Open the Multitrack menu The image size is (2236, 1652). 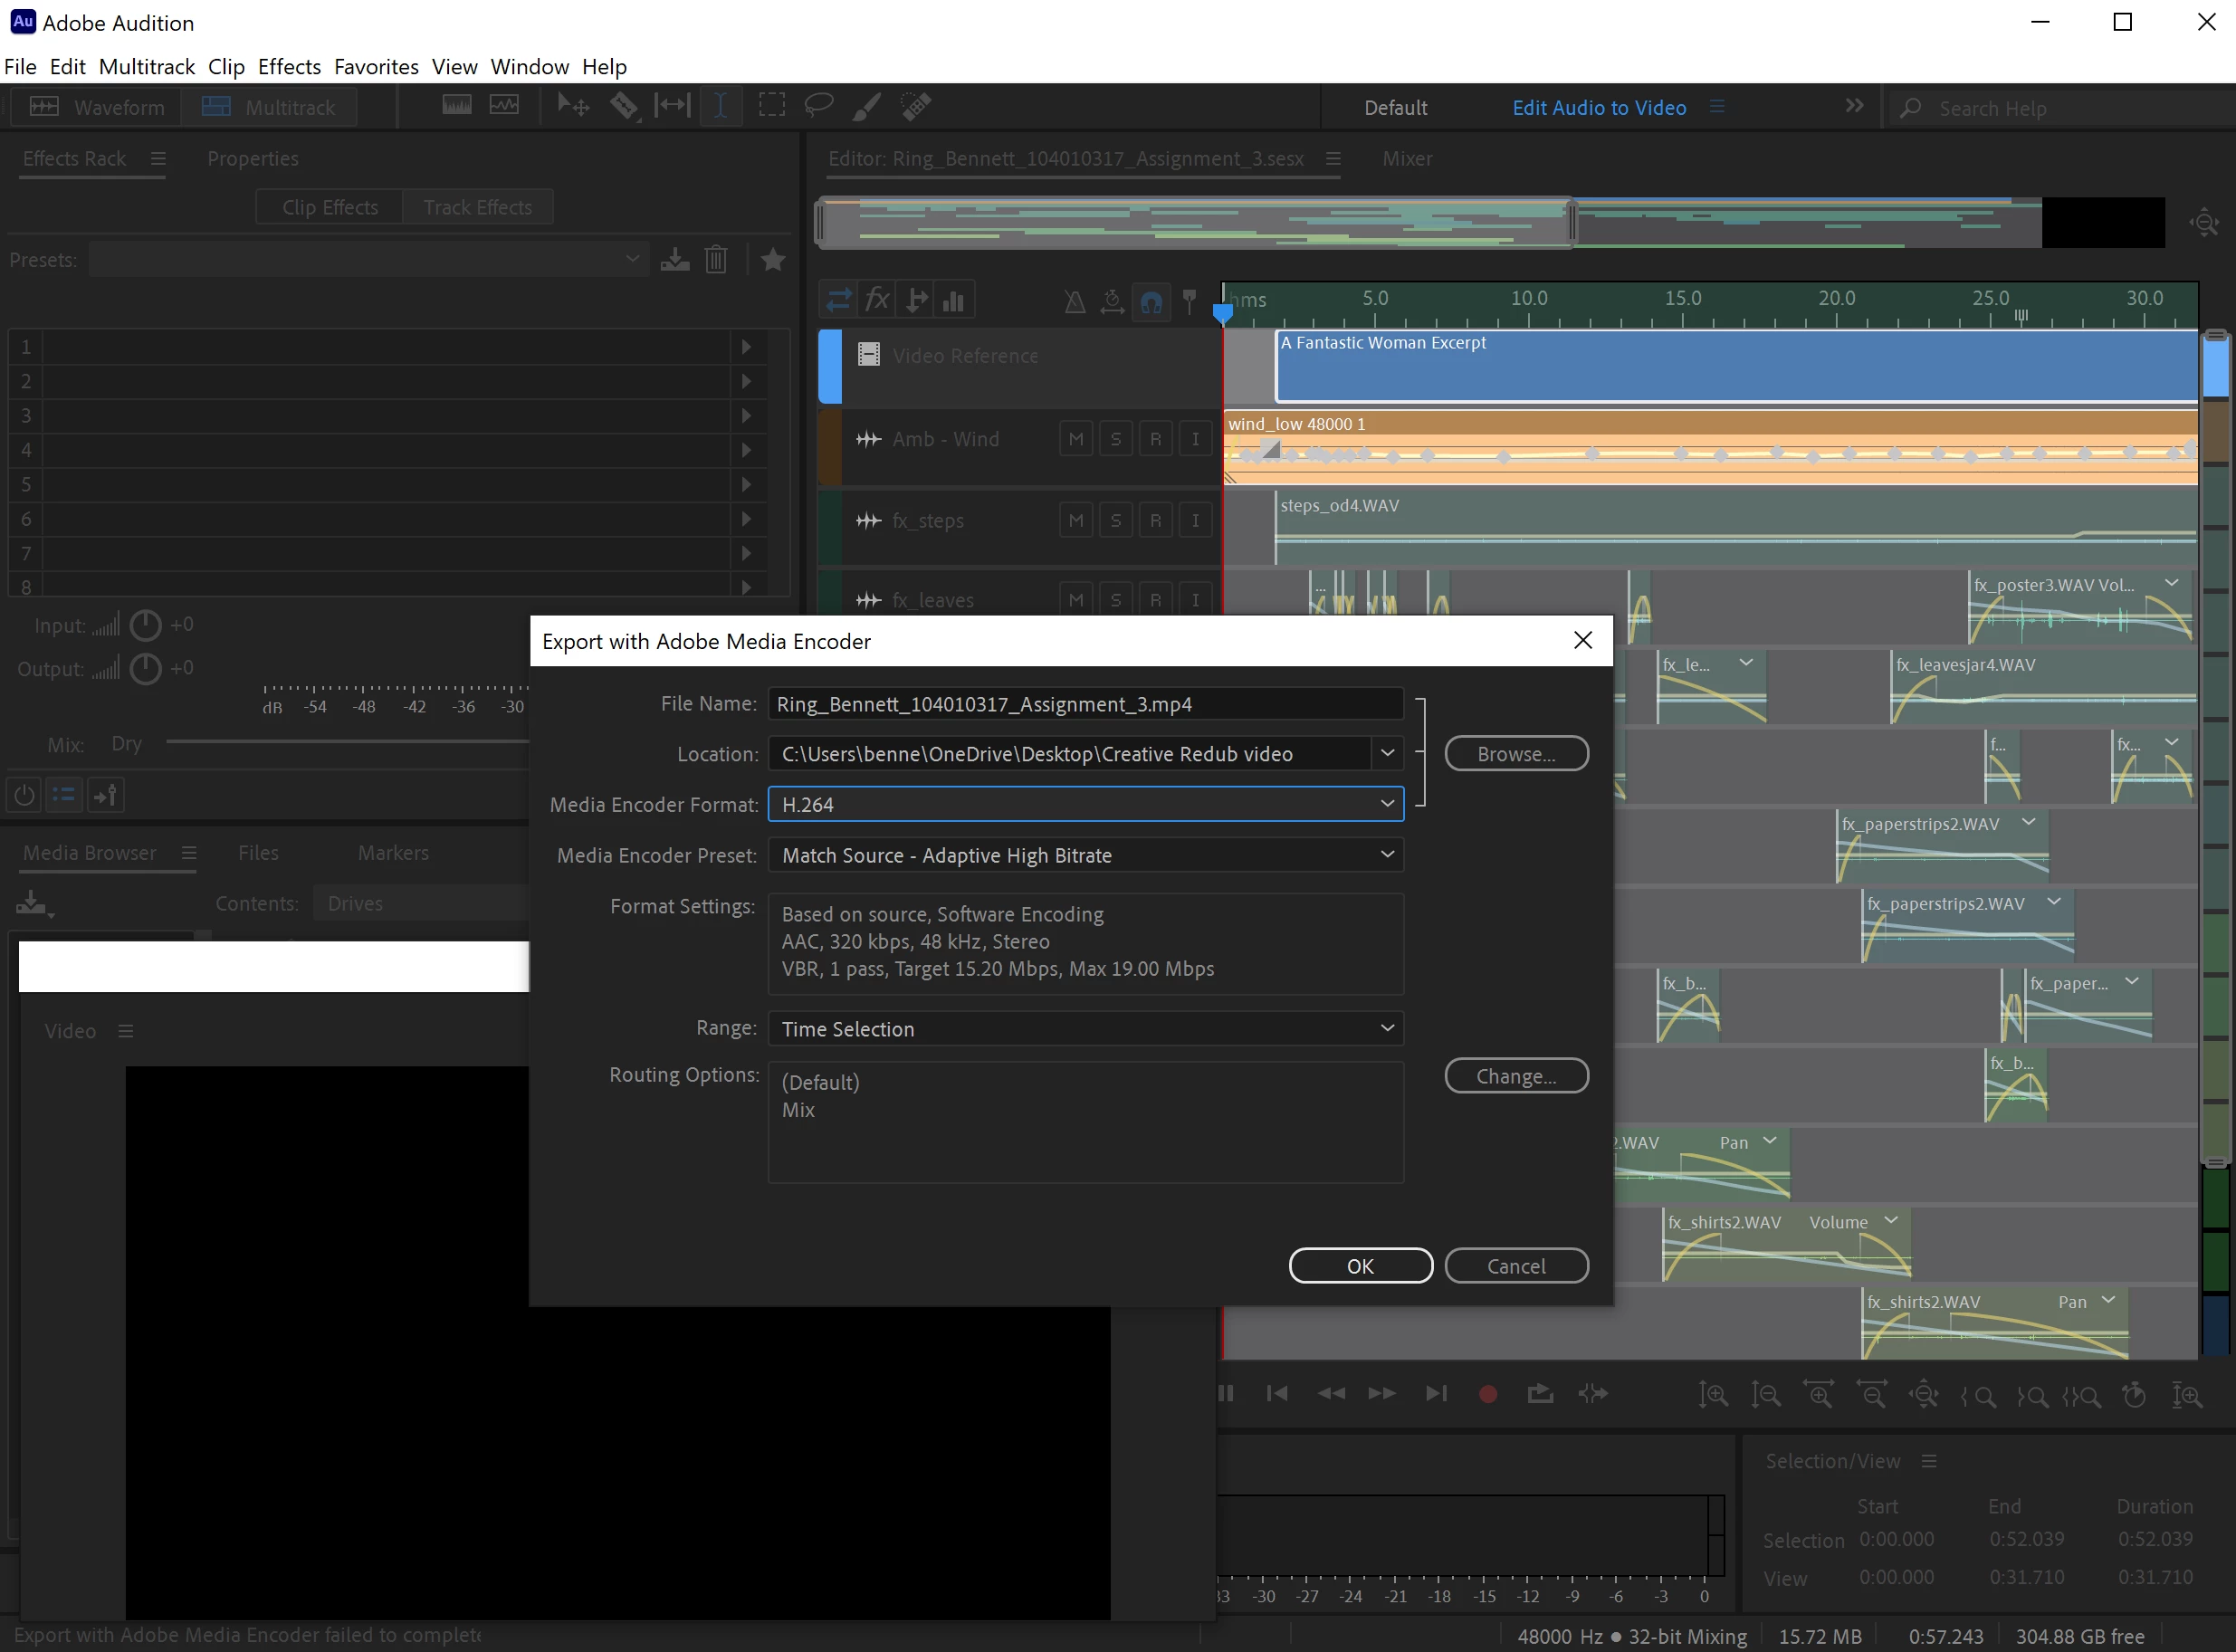click(x=147, y=67)
